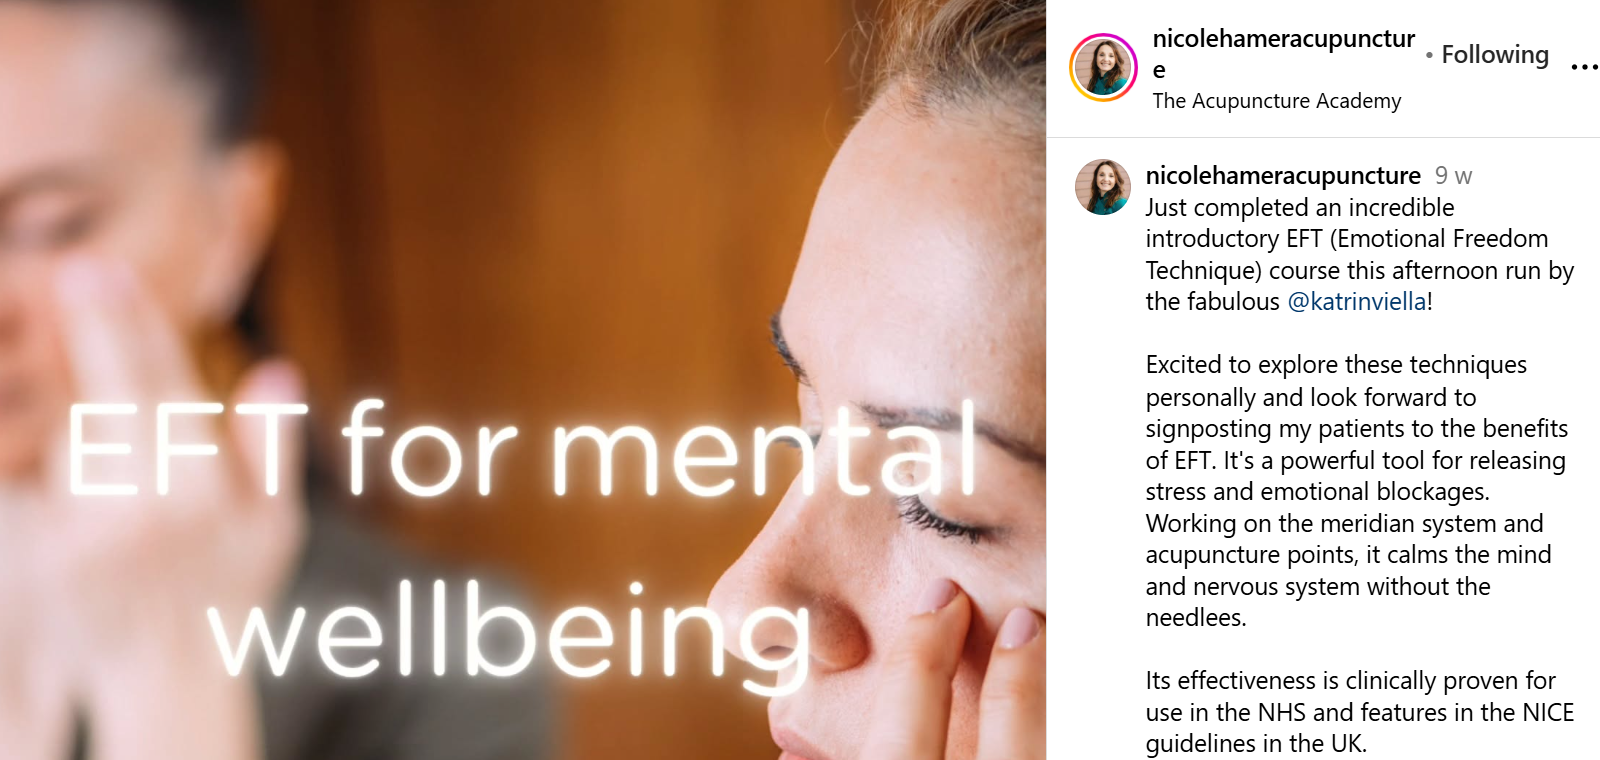Viewport: 1600px width, 760px height.
Task: Click the 'wellbeing' overlay word on image
Action: tap(510, 632)
